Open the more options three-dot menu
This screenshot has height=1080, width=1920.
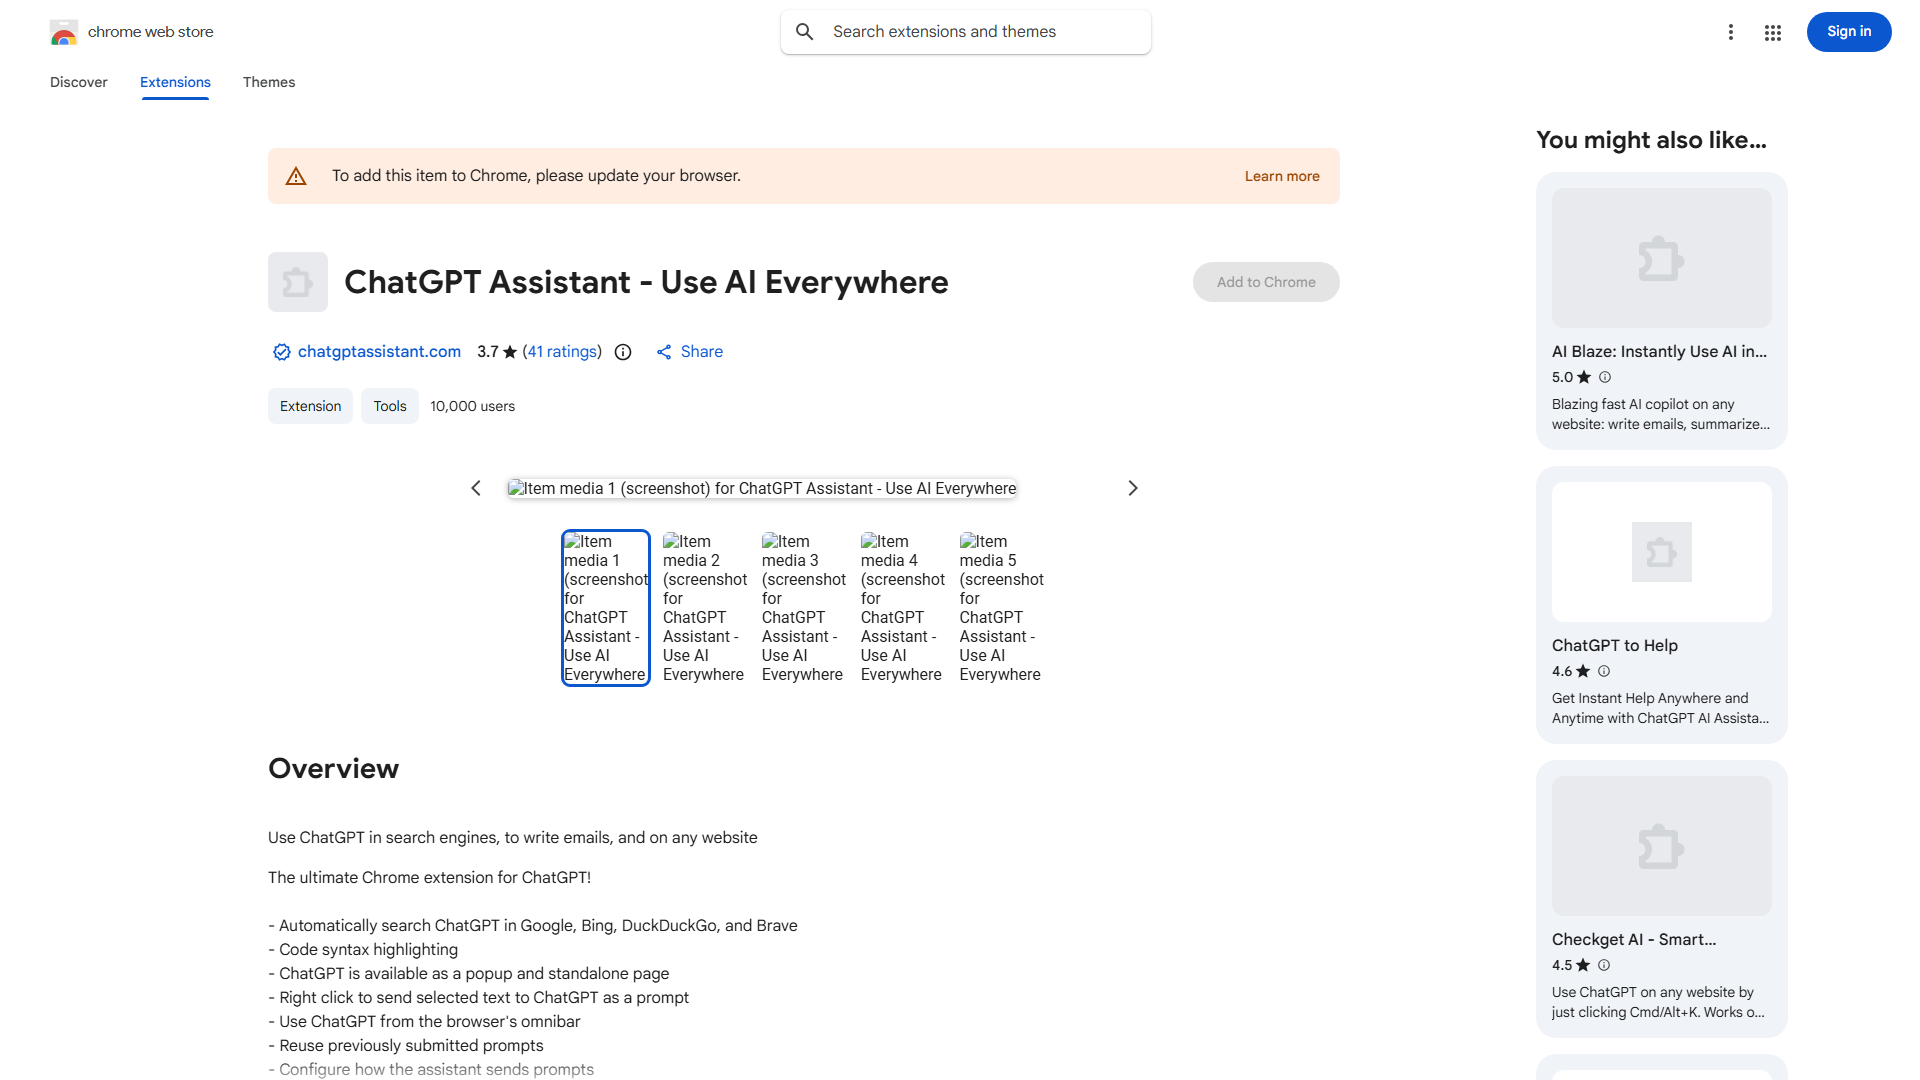coord(1731,31)
